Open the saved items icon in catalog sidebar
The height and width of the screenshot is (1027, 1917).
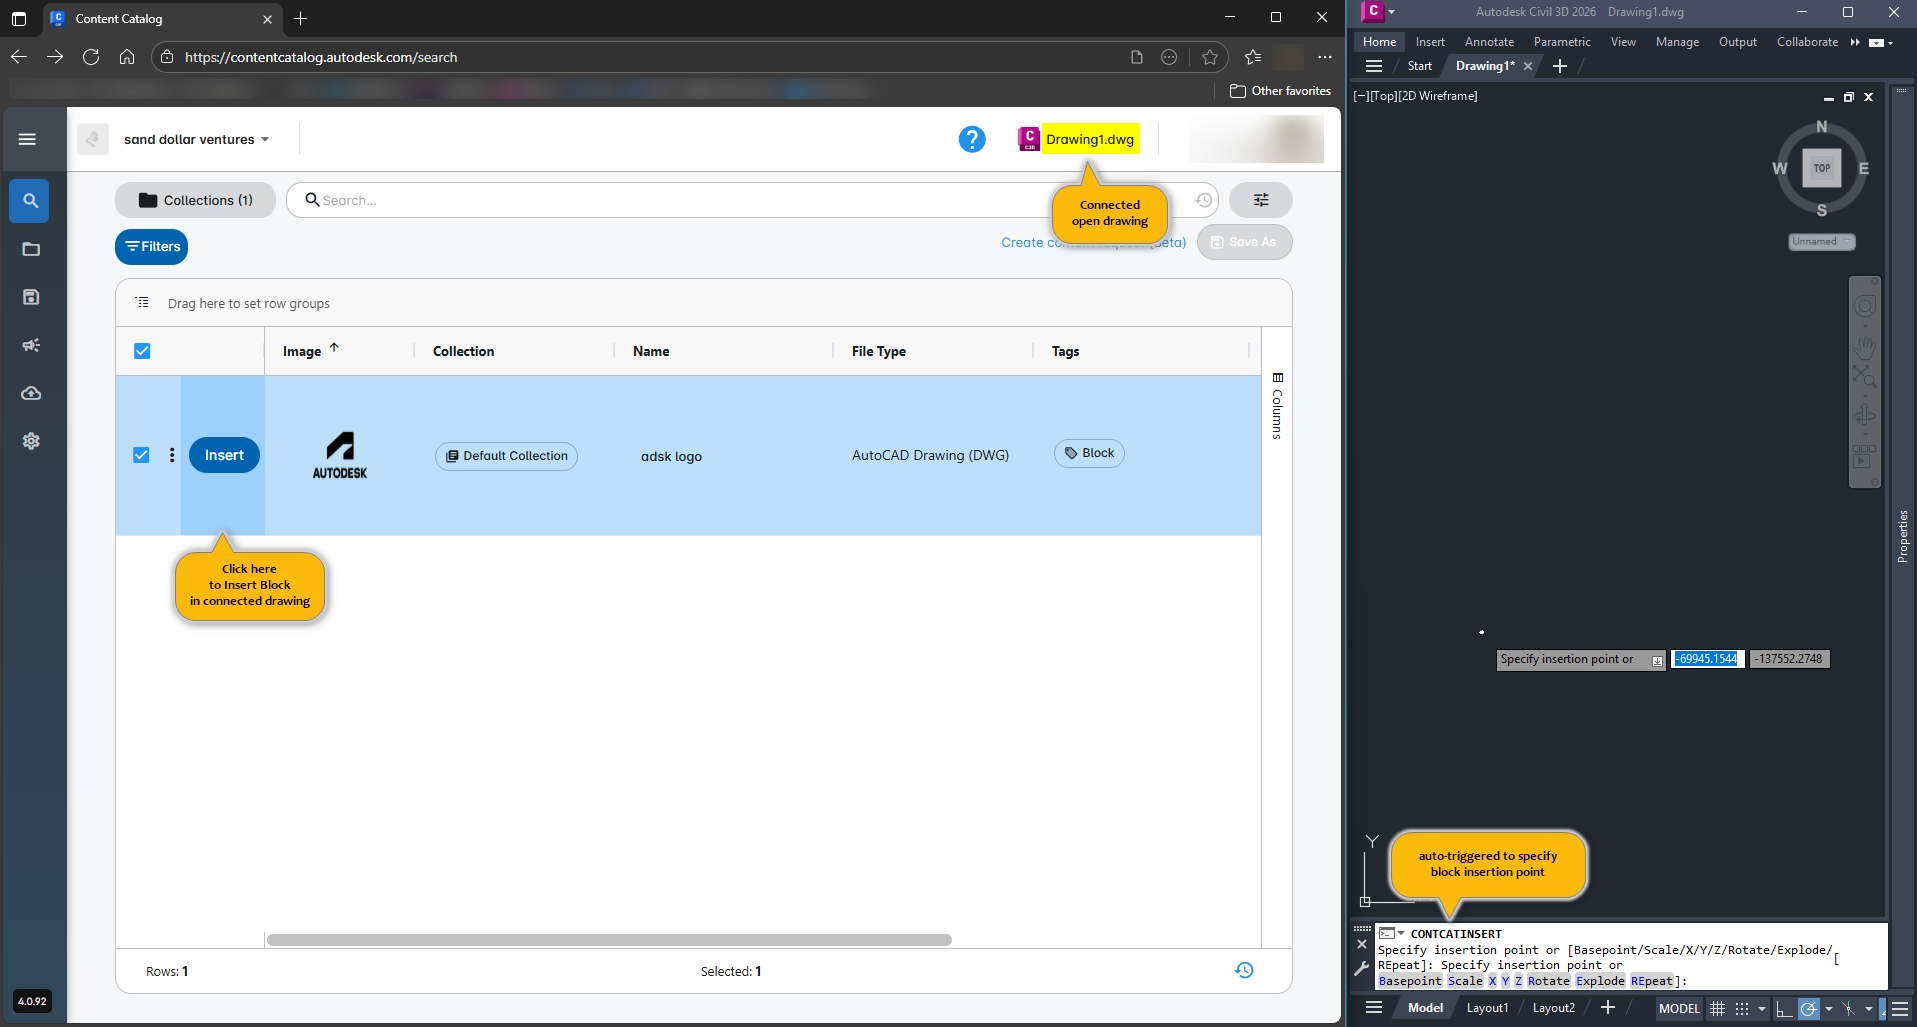tap(30, 296)
